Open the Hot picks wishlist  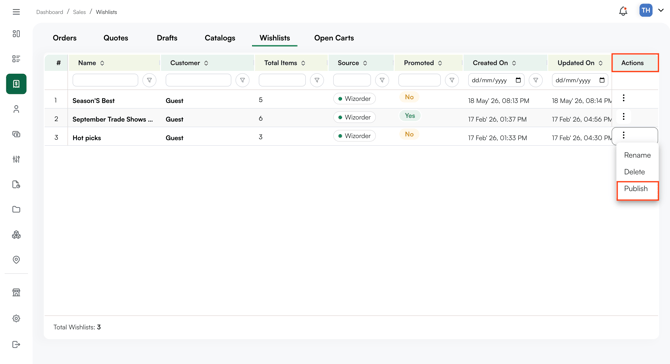click(87, 138)
